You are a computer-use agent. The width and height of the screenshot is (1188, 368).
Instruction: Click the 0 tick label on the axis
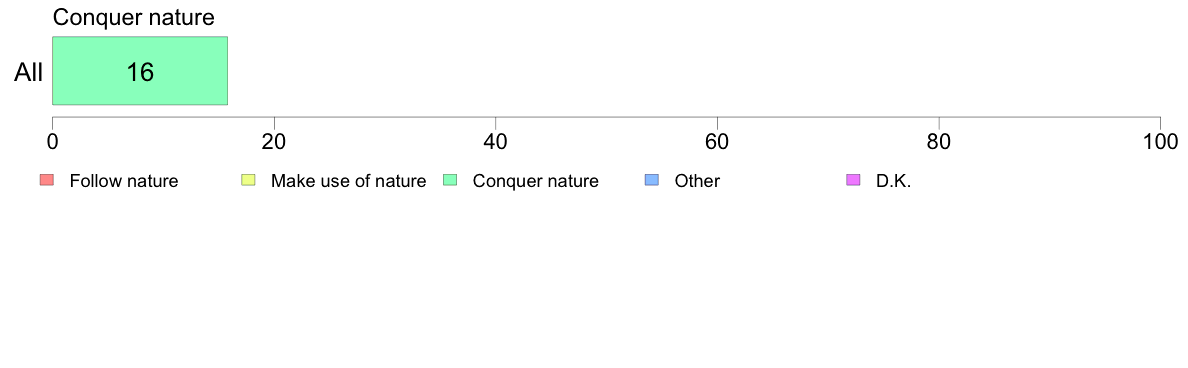click(52, 141)
